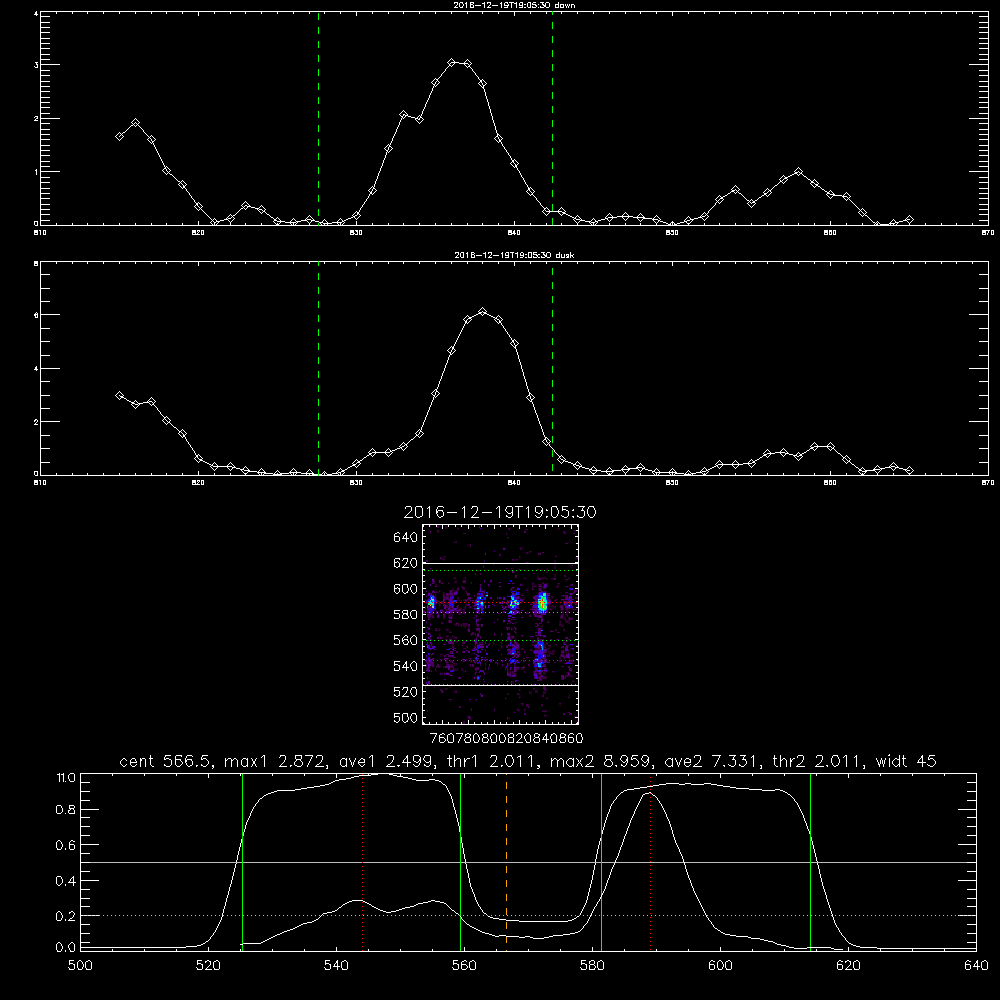1000x1000 pixels.
Task: Click the "2016-12-19T19:05:30 dusk" plot title
Action: click(514, 255)
